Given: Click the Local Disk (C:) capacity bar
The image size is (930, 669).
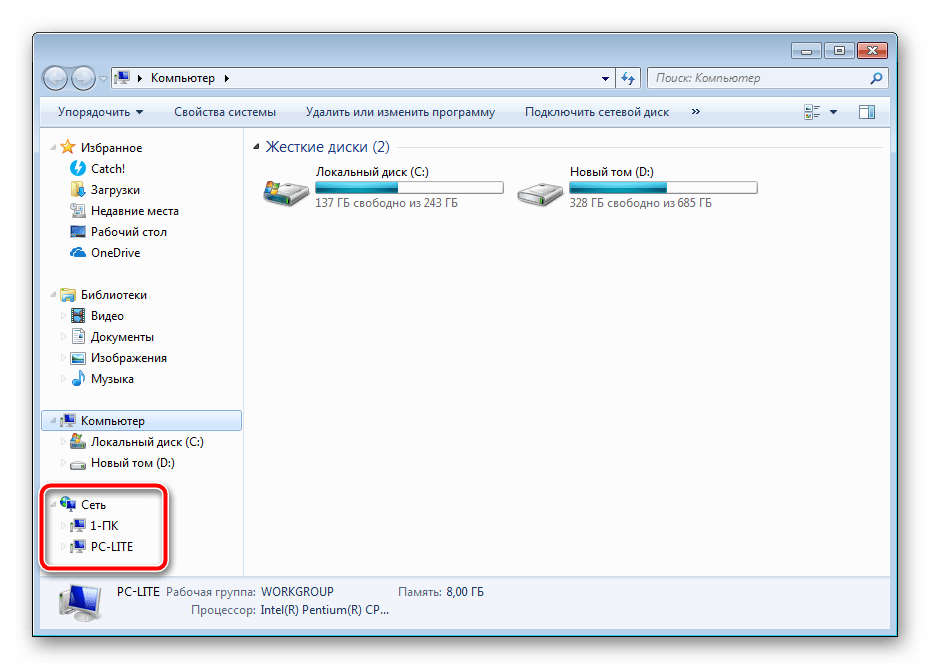Looking at the screenshot, I should tap(409, 187).
